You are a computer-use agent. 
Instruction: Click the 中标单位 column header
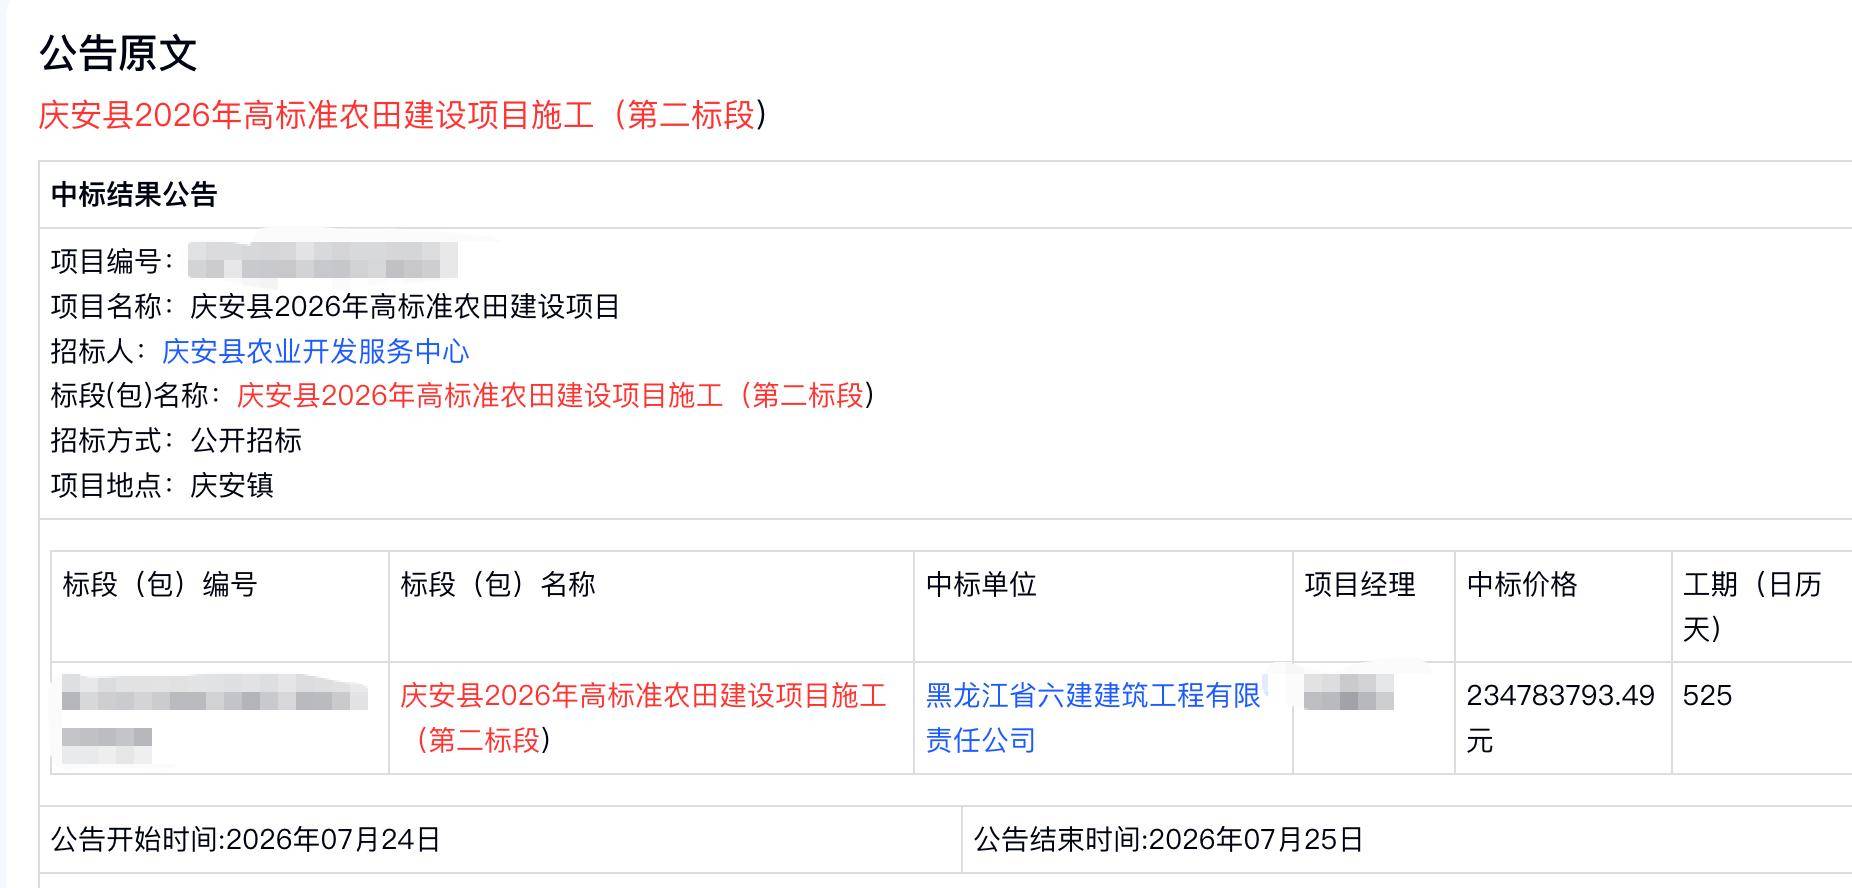point(981,584)
